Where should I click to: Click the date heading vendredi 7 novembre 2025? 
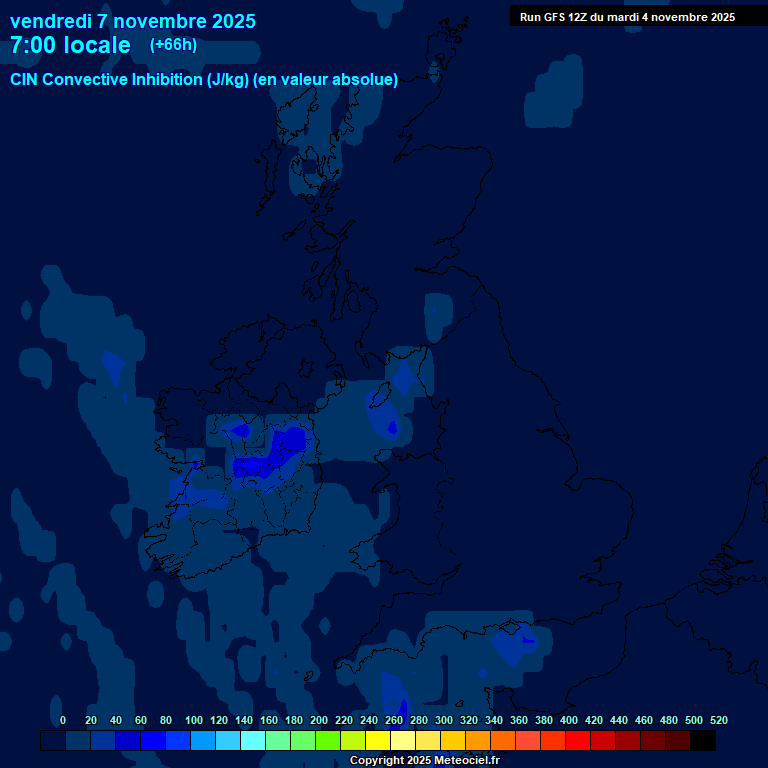[x=132, y=21]
